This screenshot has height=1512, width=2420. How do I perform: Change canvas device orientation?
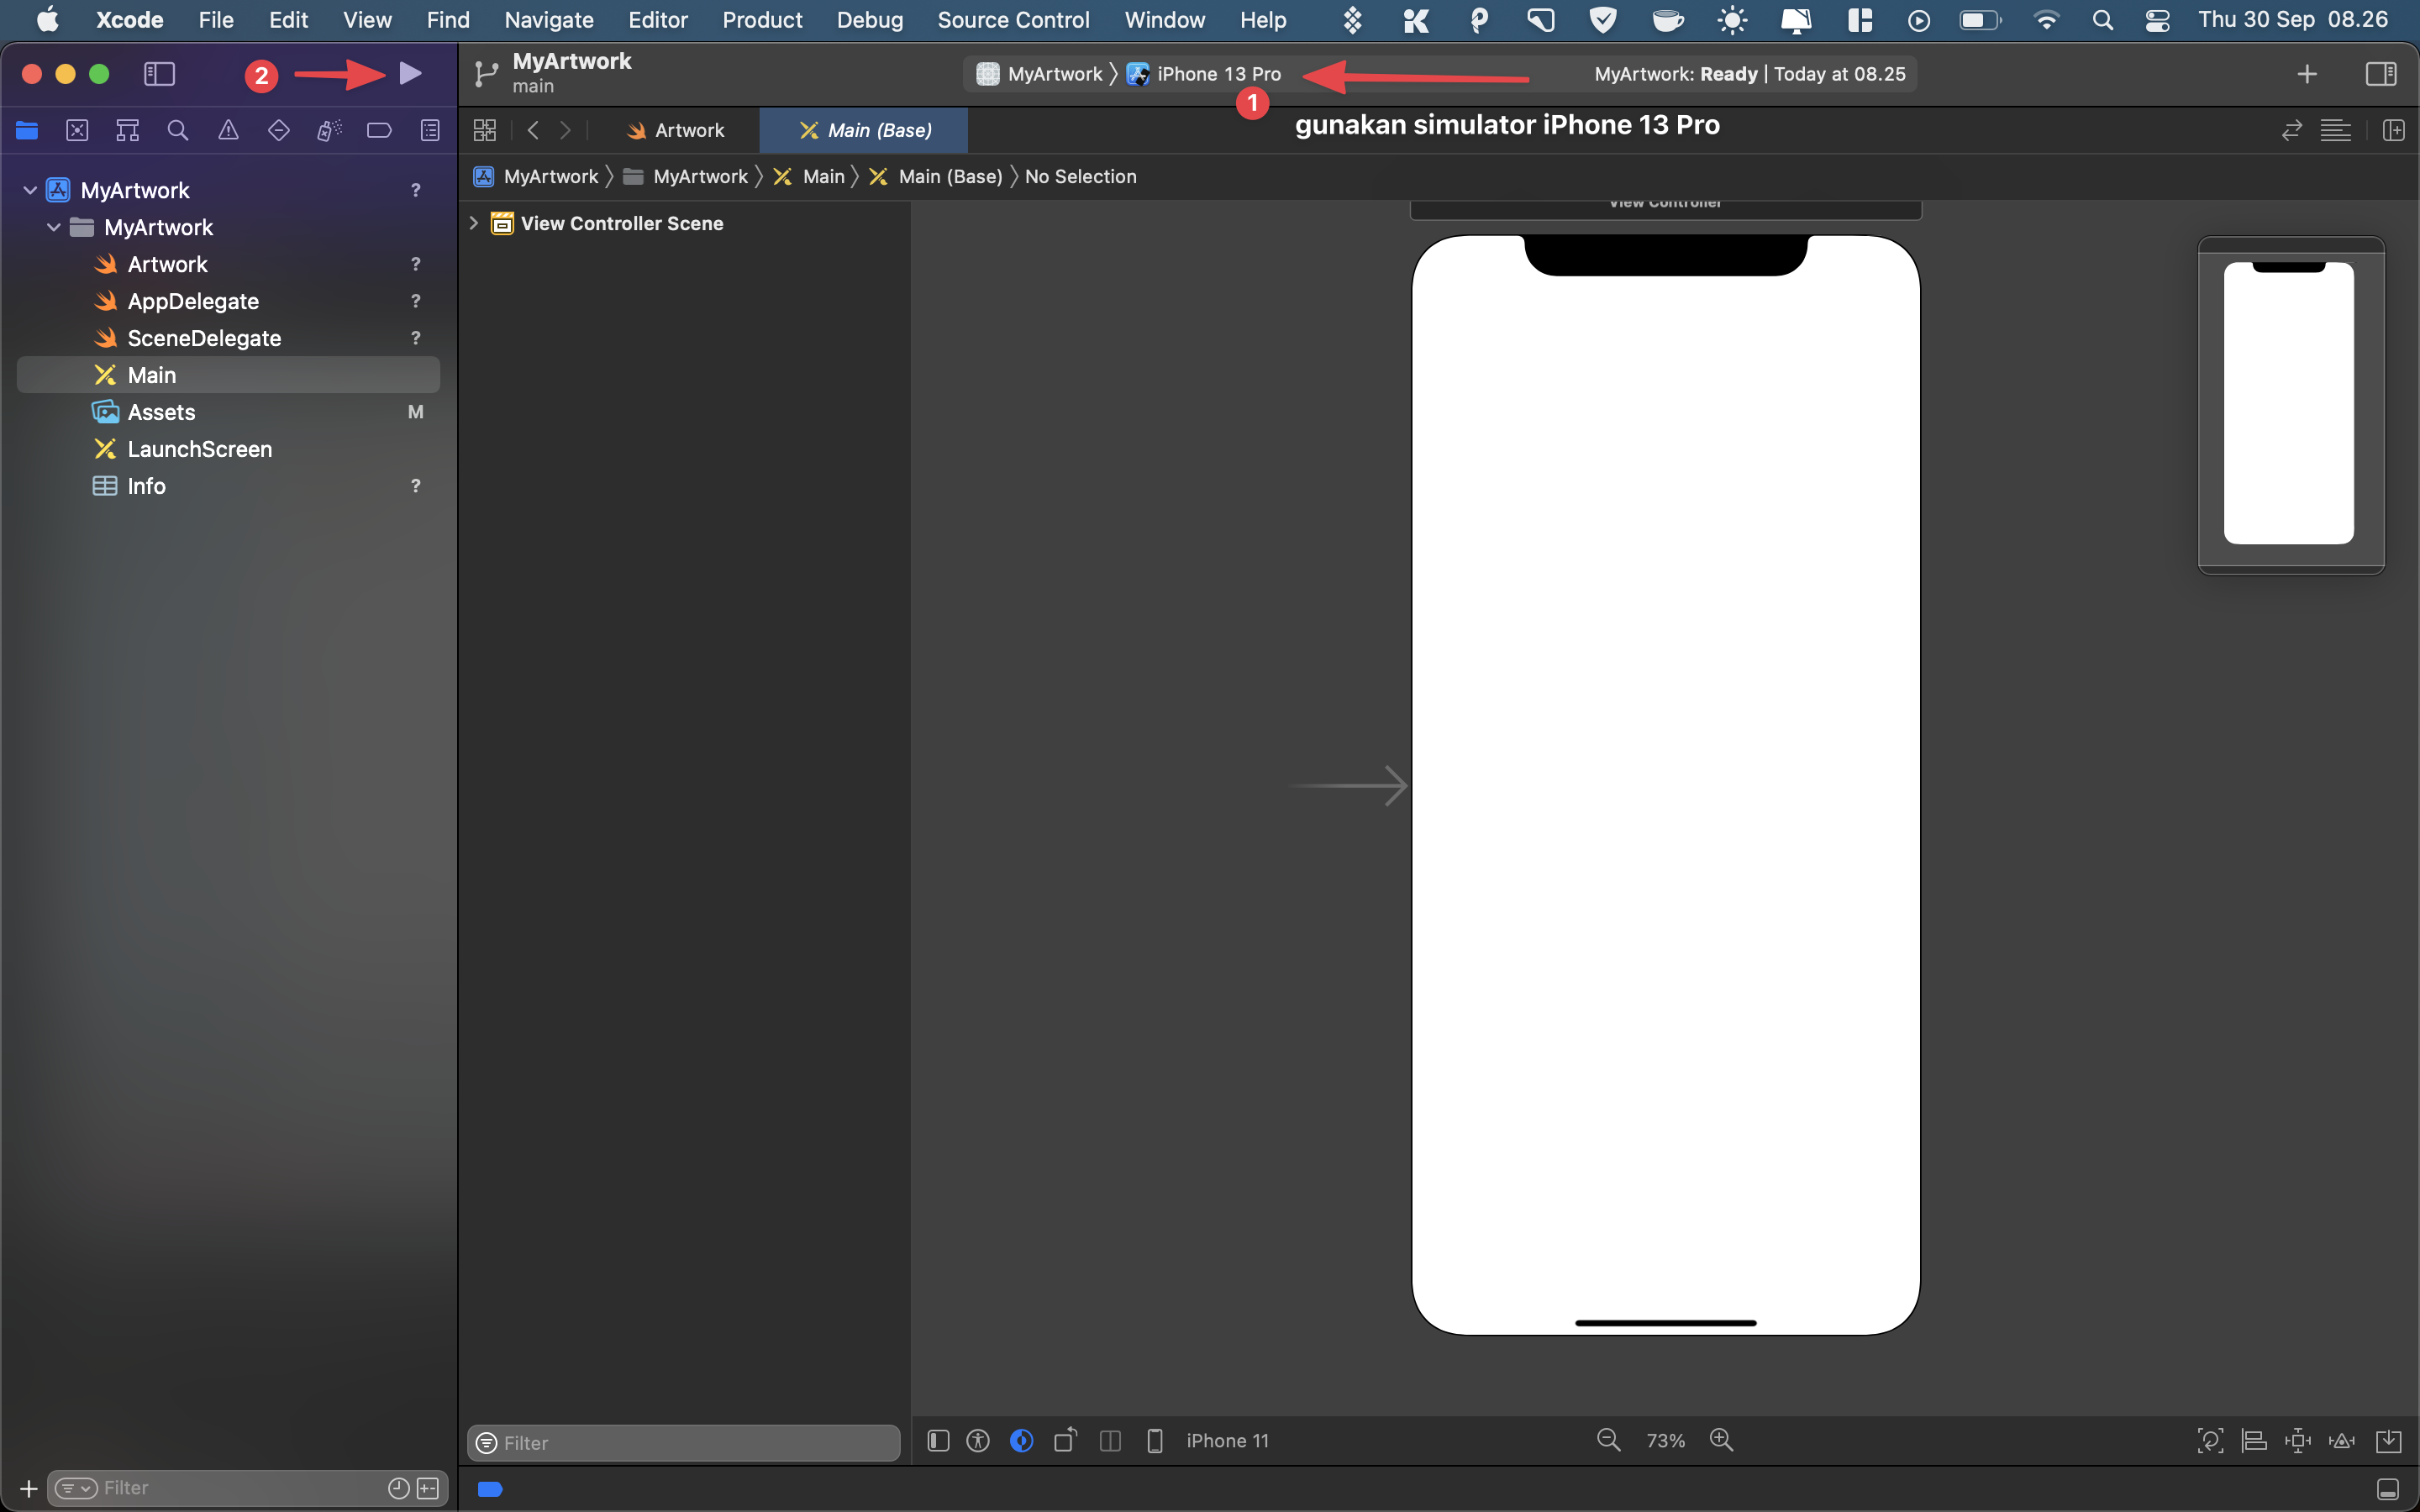pyautogui.click(x=1065, y=1440)
